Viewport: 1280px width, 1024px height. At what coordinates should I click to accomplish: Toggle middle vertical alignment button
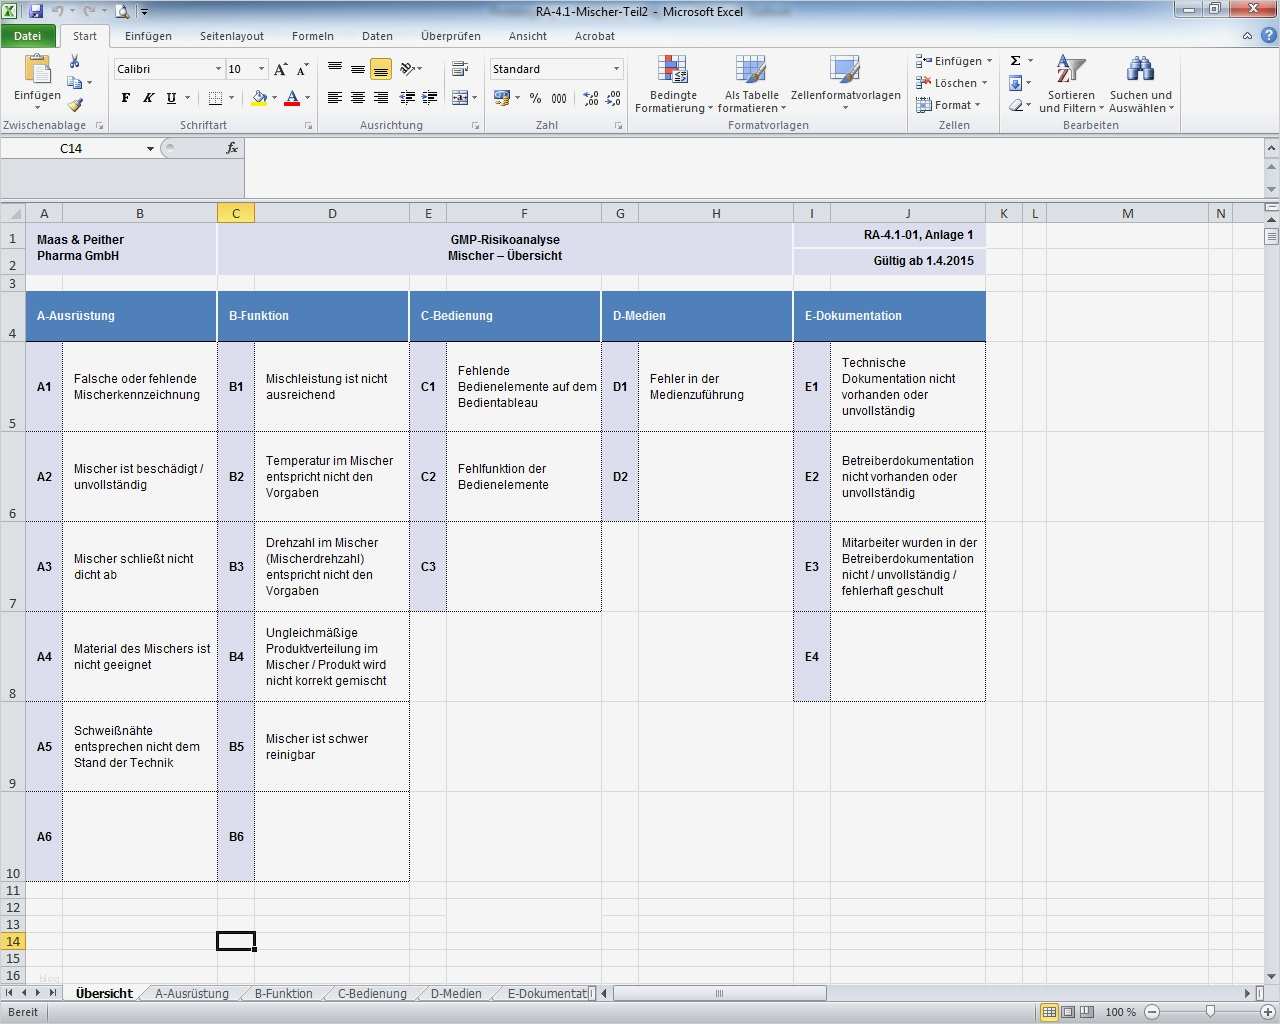click(x=358, y=69)
